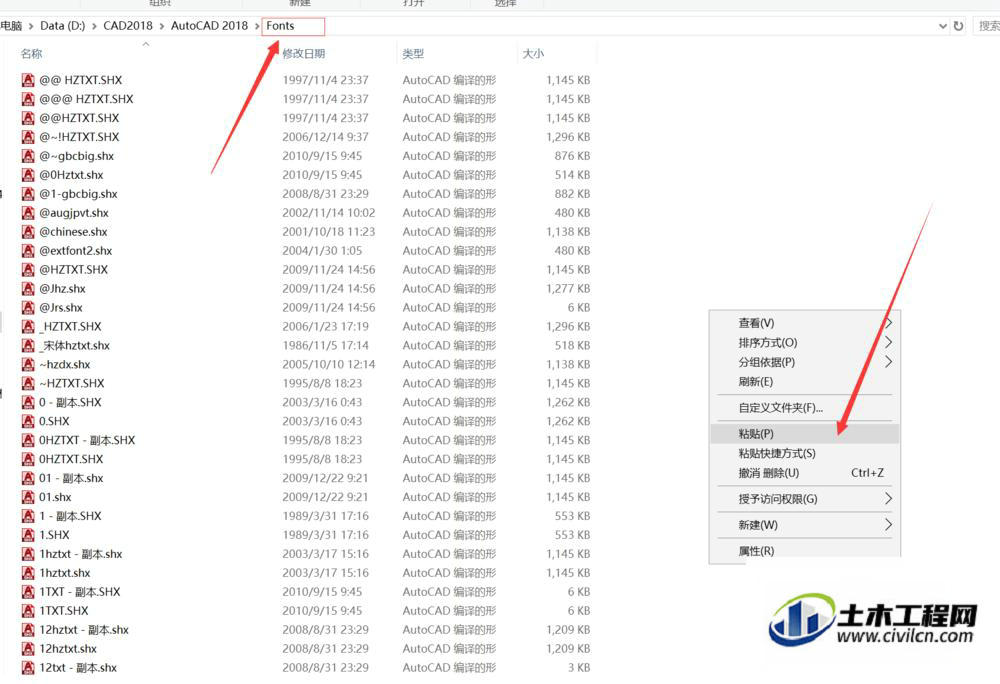The image size is (1000, 684).
Task: Expand the 授予访问权限(G) submenu arrow
Action: [888, 498]
